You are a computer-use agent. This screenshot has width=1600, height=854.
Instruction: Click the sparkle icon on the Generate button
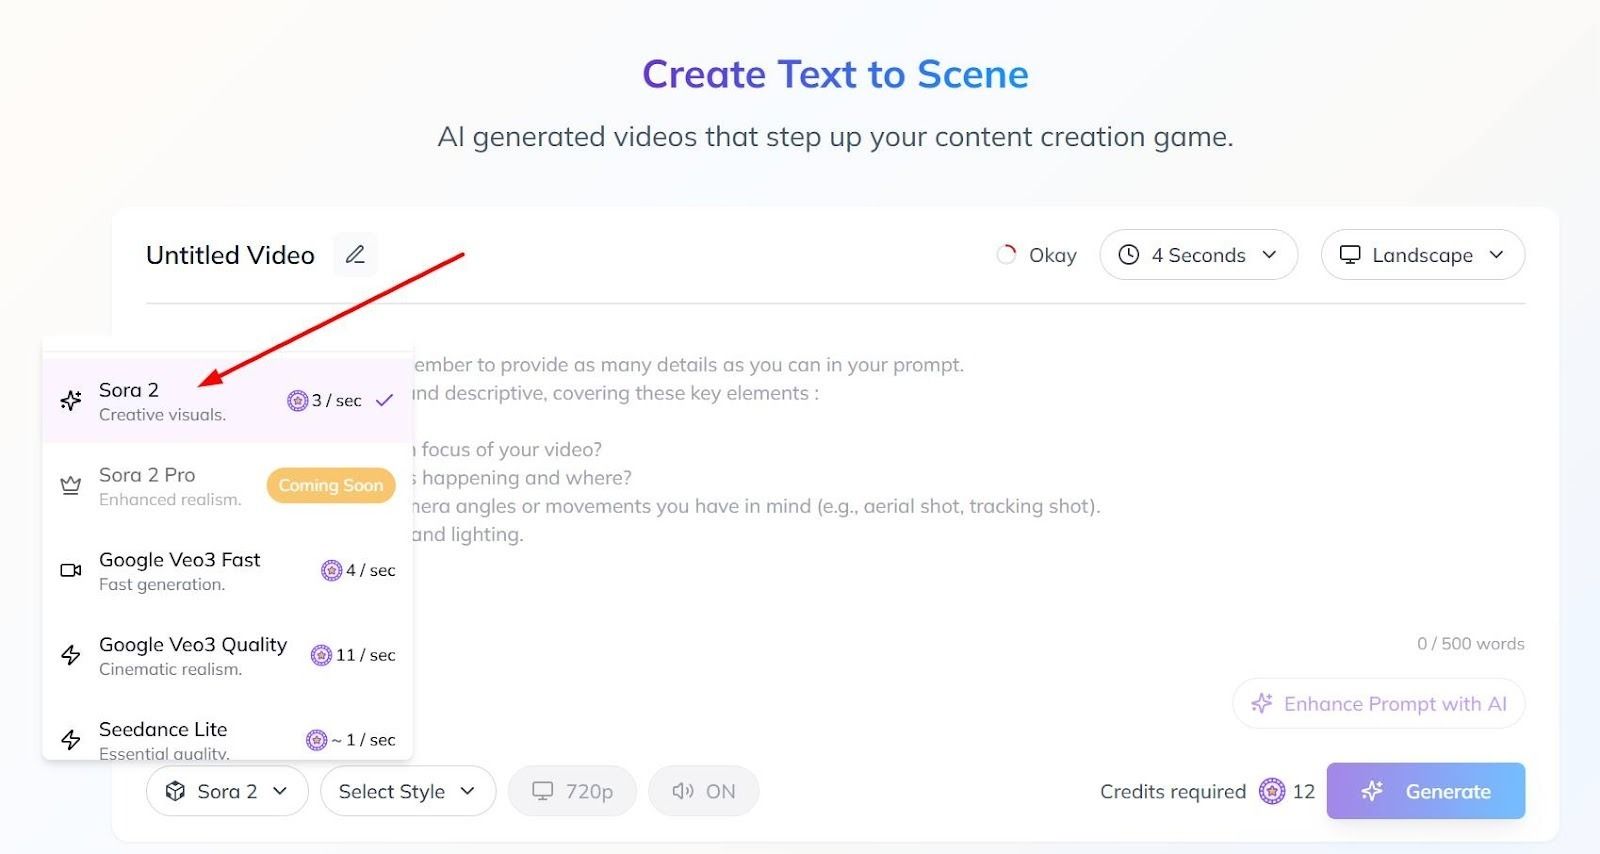click(1372, 791)
